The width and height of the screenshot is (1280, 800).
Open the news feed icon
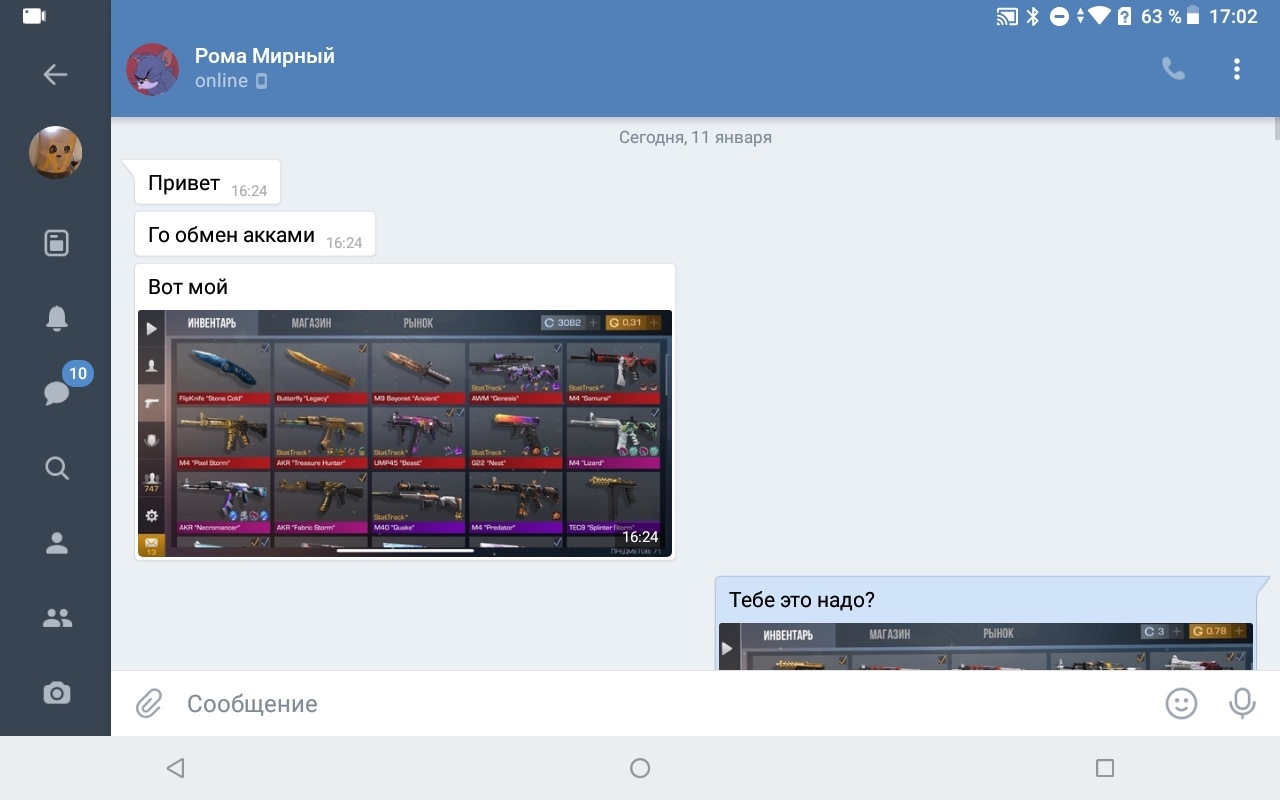click(x=56, y=243)
